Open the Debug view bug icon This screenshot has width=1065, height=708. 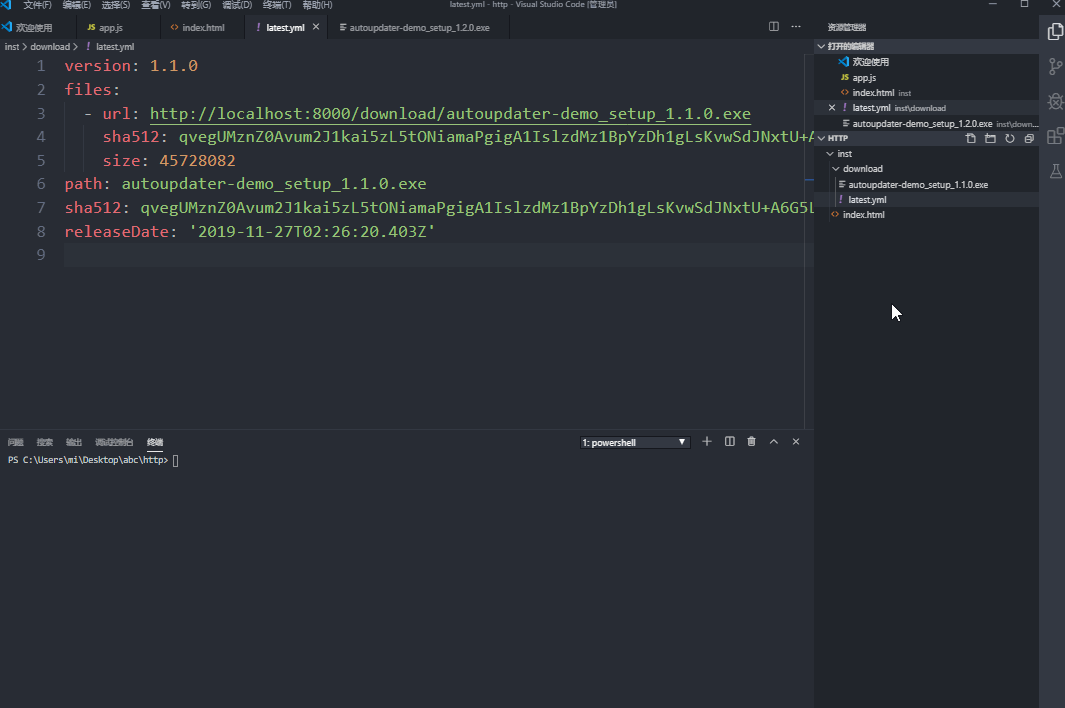click(x=1055, y=101)
